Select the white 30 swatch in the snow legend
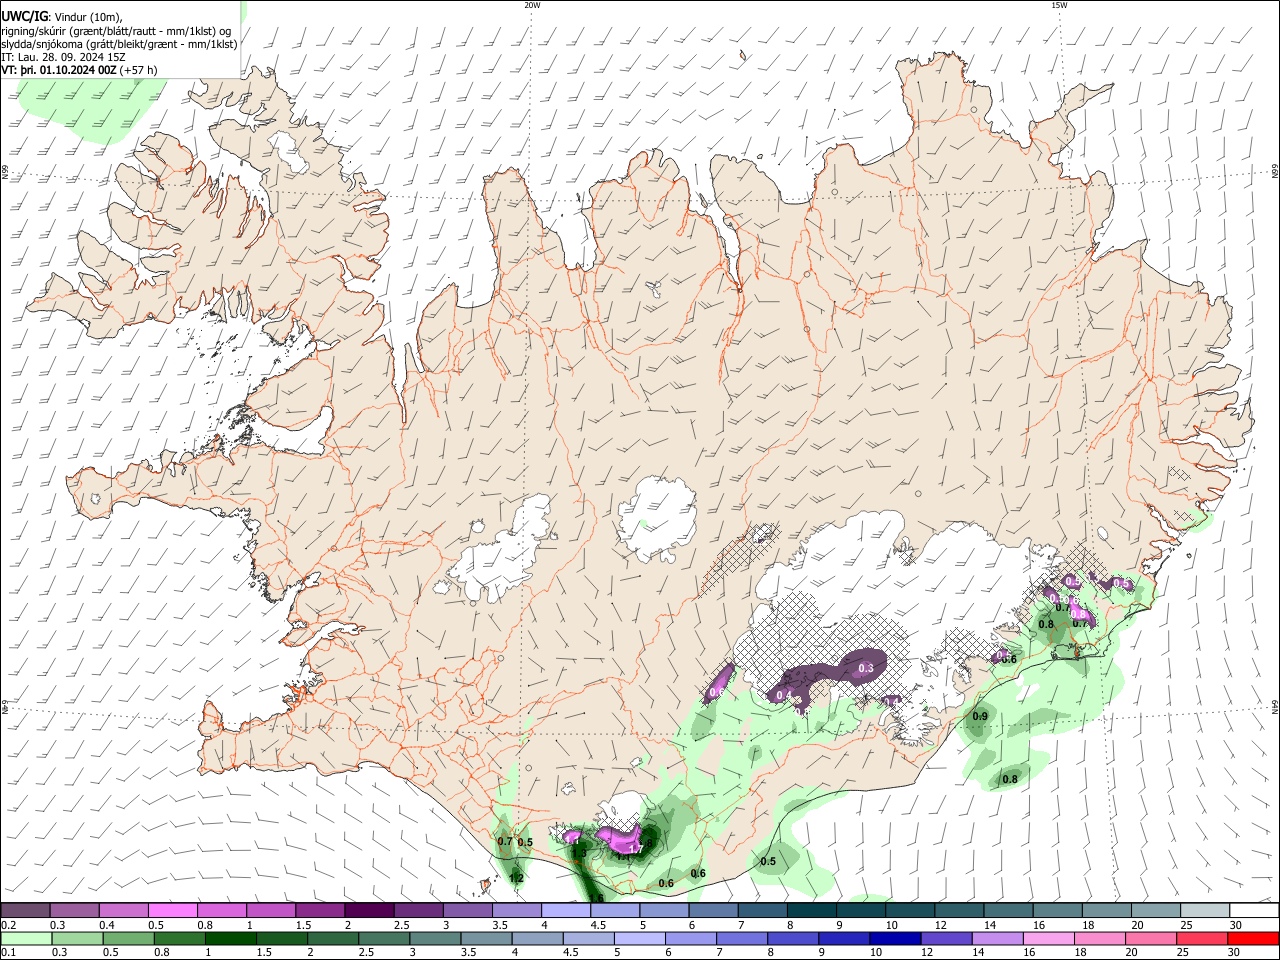Screen dimensions: 1280x960 pos(1254,911)
